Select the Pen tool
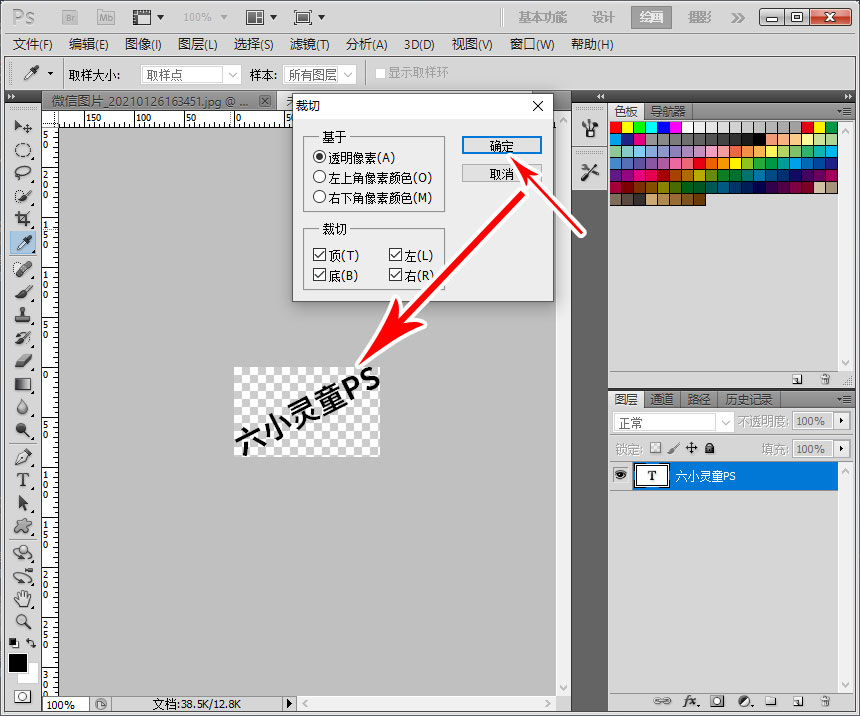This screenshot has height=716, width=860. 22,456
